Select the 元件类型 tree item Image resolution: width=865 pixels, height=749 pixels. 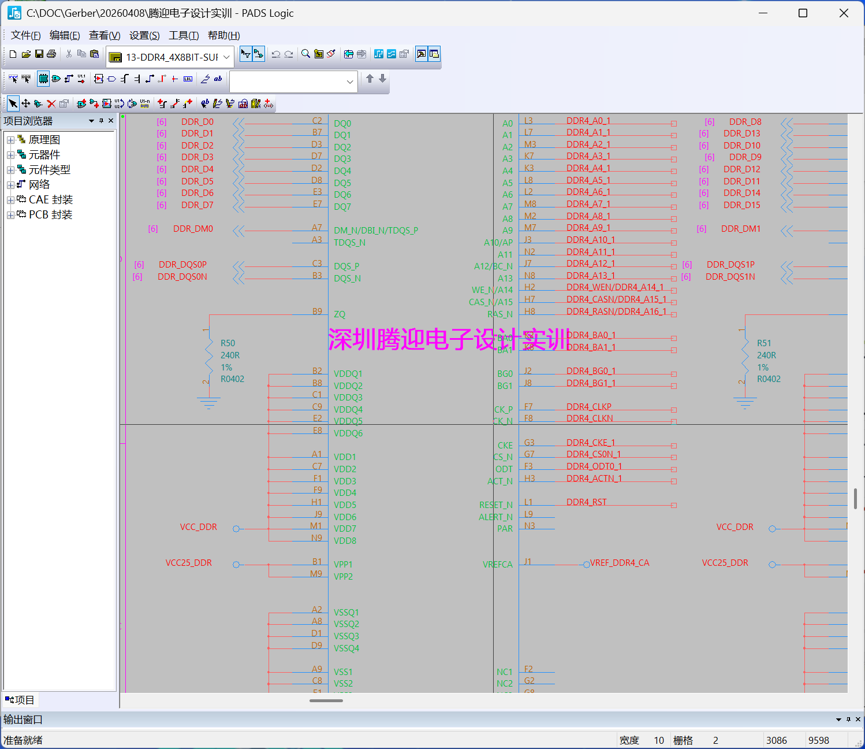coord(49,170)
